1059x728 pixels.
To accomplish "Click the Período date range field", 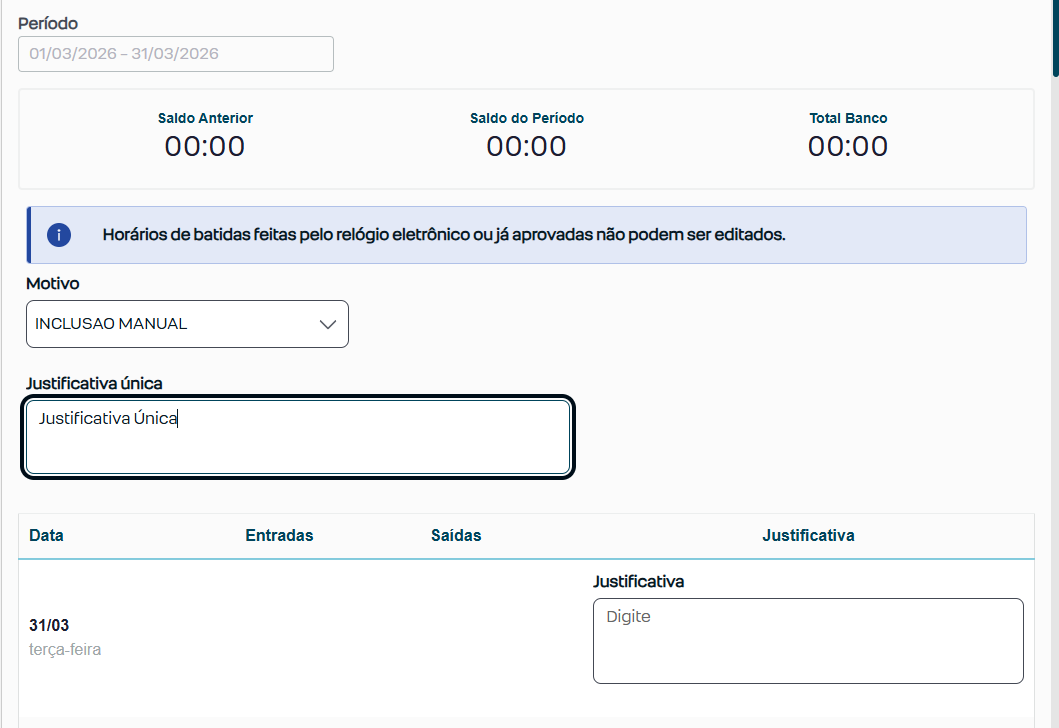I will pyautogui.click(x=176, y=54).
